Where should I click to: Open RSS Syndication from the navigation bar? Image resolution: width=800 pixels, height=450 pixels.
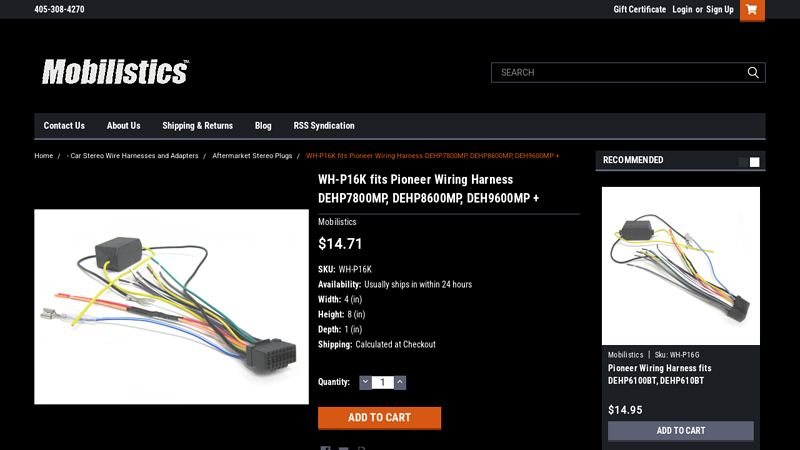click(324, 126)
